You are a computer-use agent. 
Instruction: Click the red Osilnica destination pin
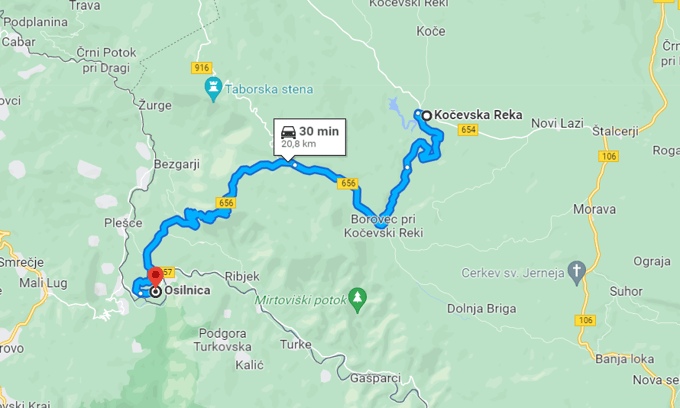pos(155,277)
